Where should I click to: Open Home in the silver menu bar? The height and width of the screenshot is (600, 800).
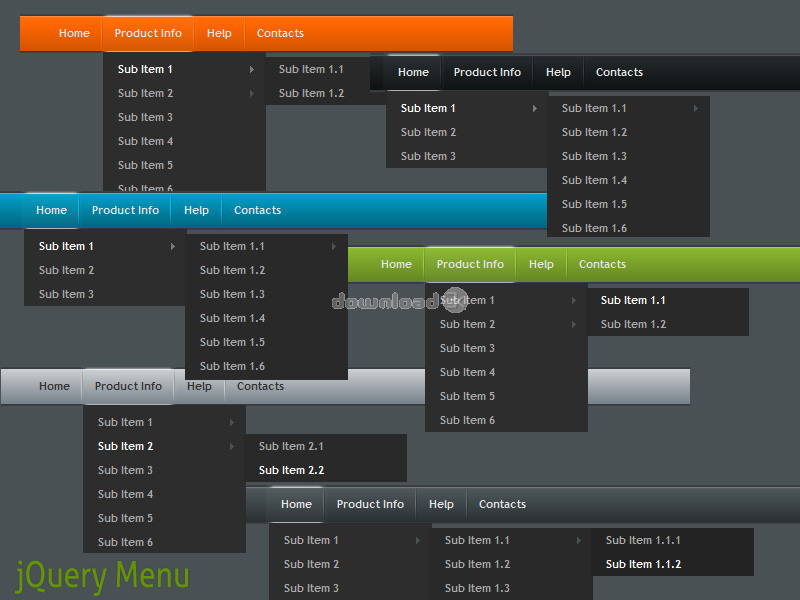pos(55,386)
